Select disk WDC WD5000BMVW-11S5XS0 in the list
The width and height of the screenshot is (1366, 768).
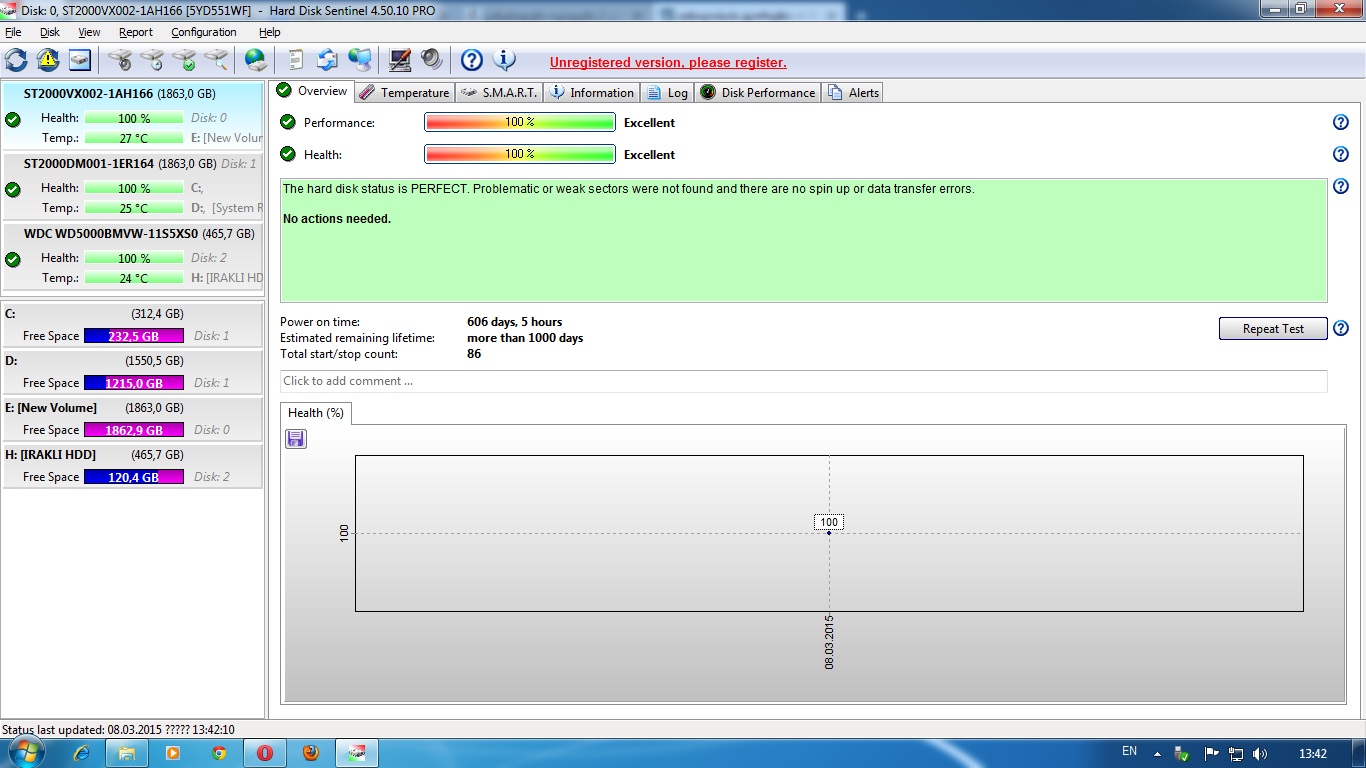132,256
